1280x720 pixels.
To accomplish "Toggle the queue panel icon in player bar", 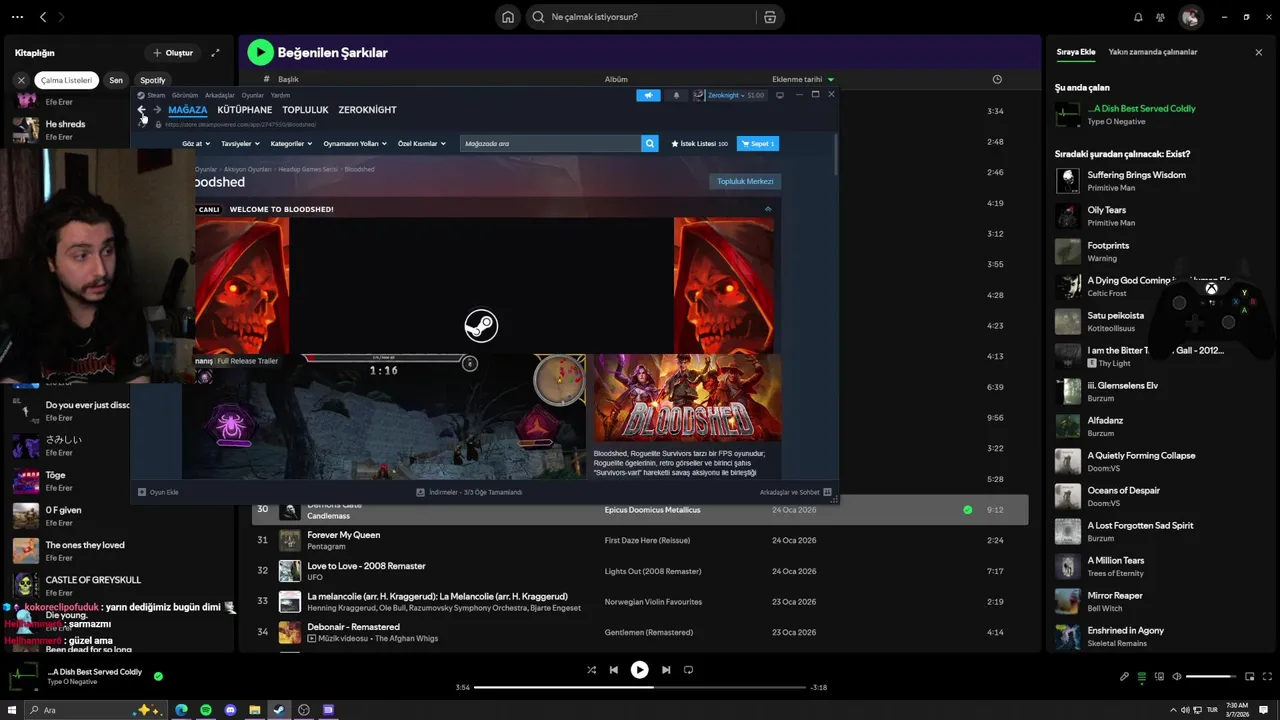I will click(x=1141, y=677).
